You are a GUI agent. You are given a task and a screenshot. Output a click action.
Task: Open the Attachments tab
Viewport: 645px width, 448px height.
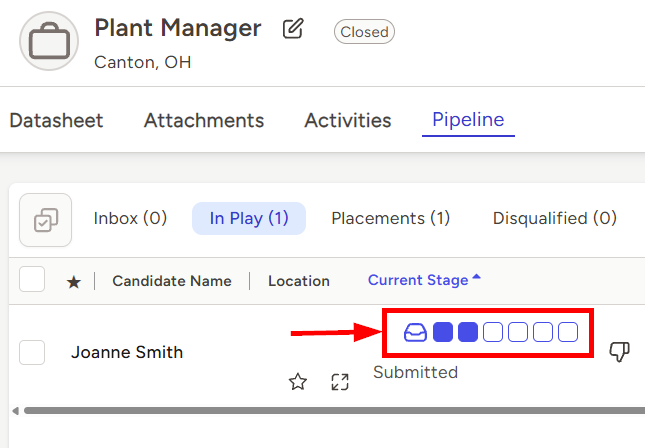(x=204, y=121)
